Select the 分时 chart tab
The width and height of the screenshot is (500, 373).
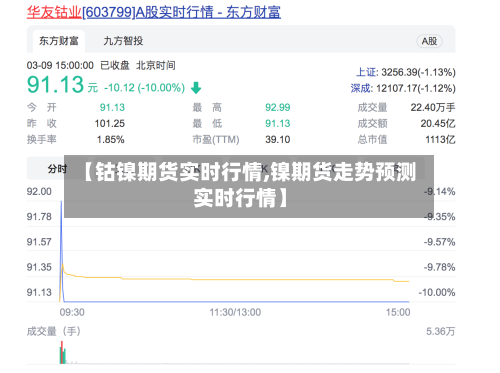point(57,169)
